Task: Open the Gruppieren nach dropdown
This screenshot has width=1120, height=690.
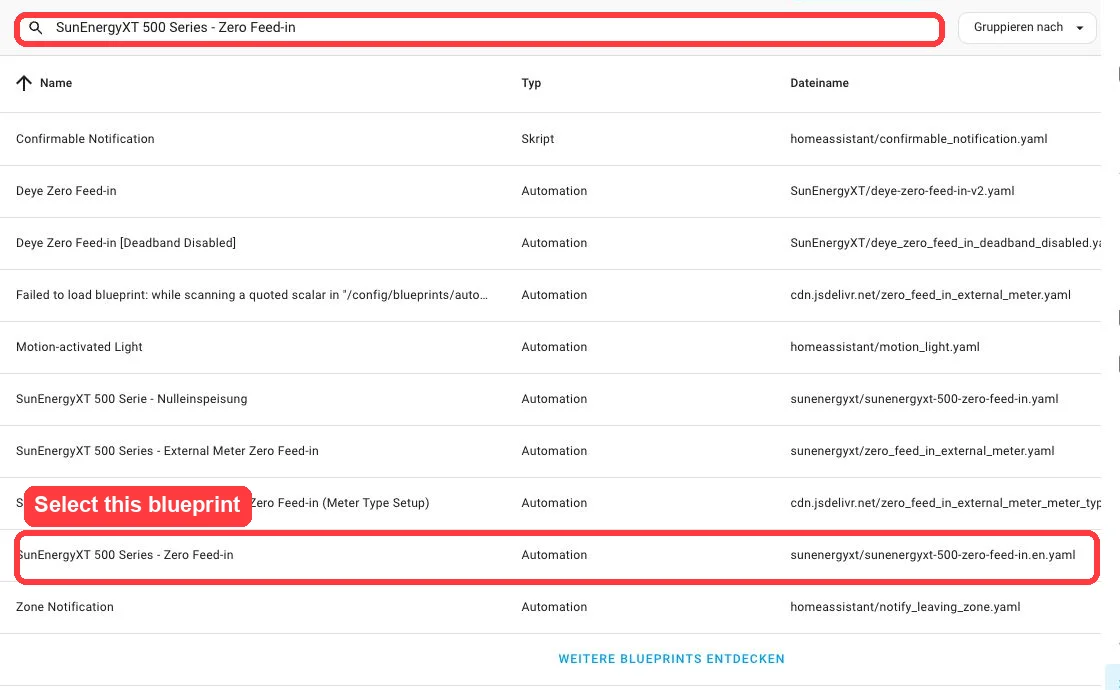Action: click(1027, 28)
